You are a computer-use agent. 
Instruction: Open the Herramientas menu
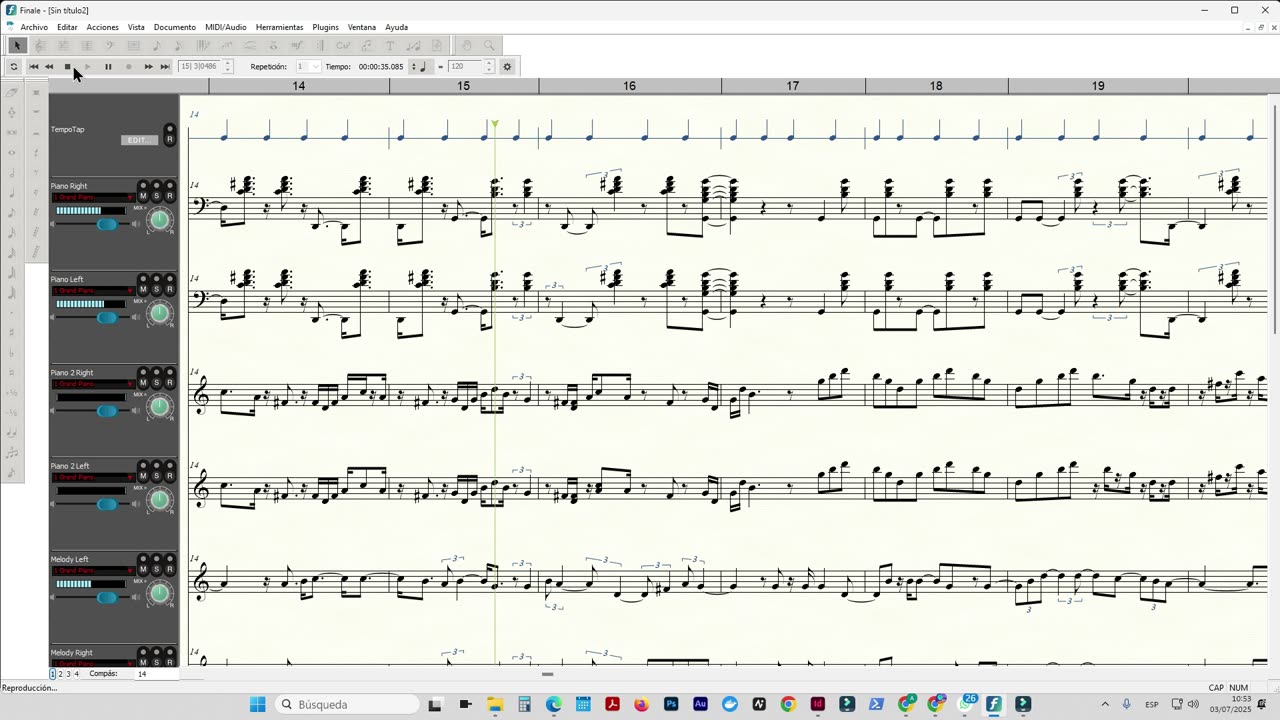279,27
